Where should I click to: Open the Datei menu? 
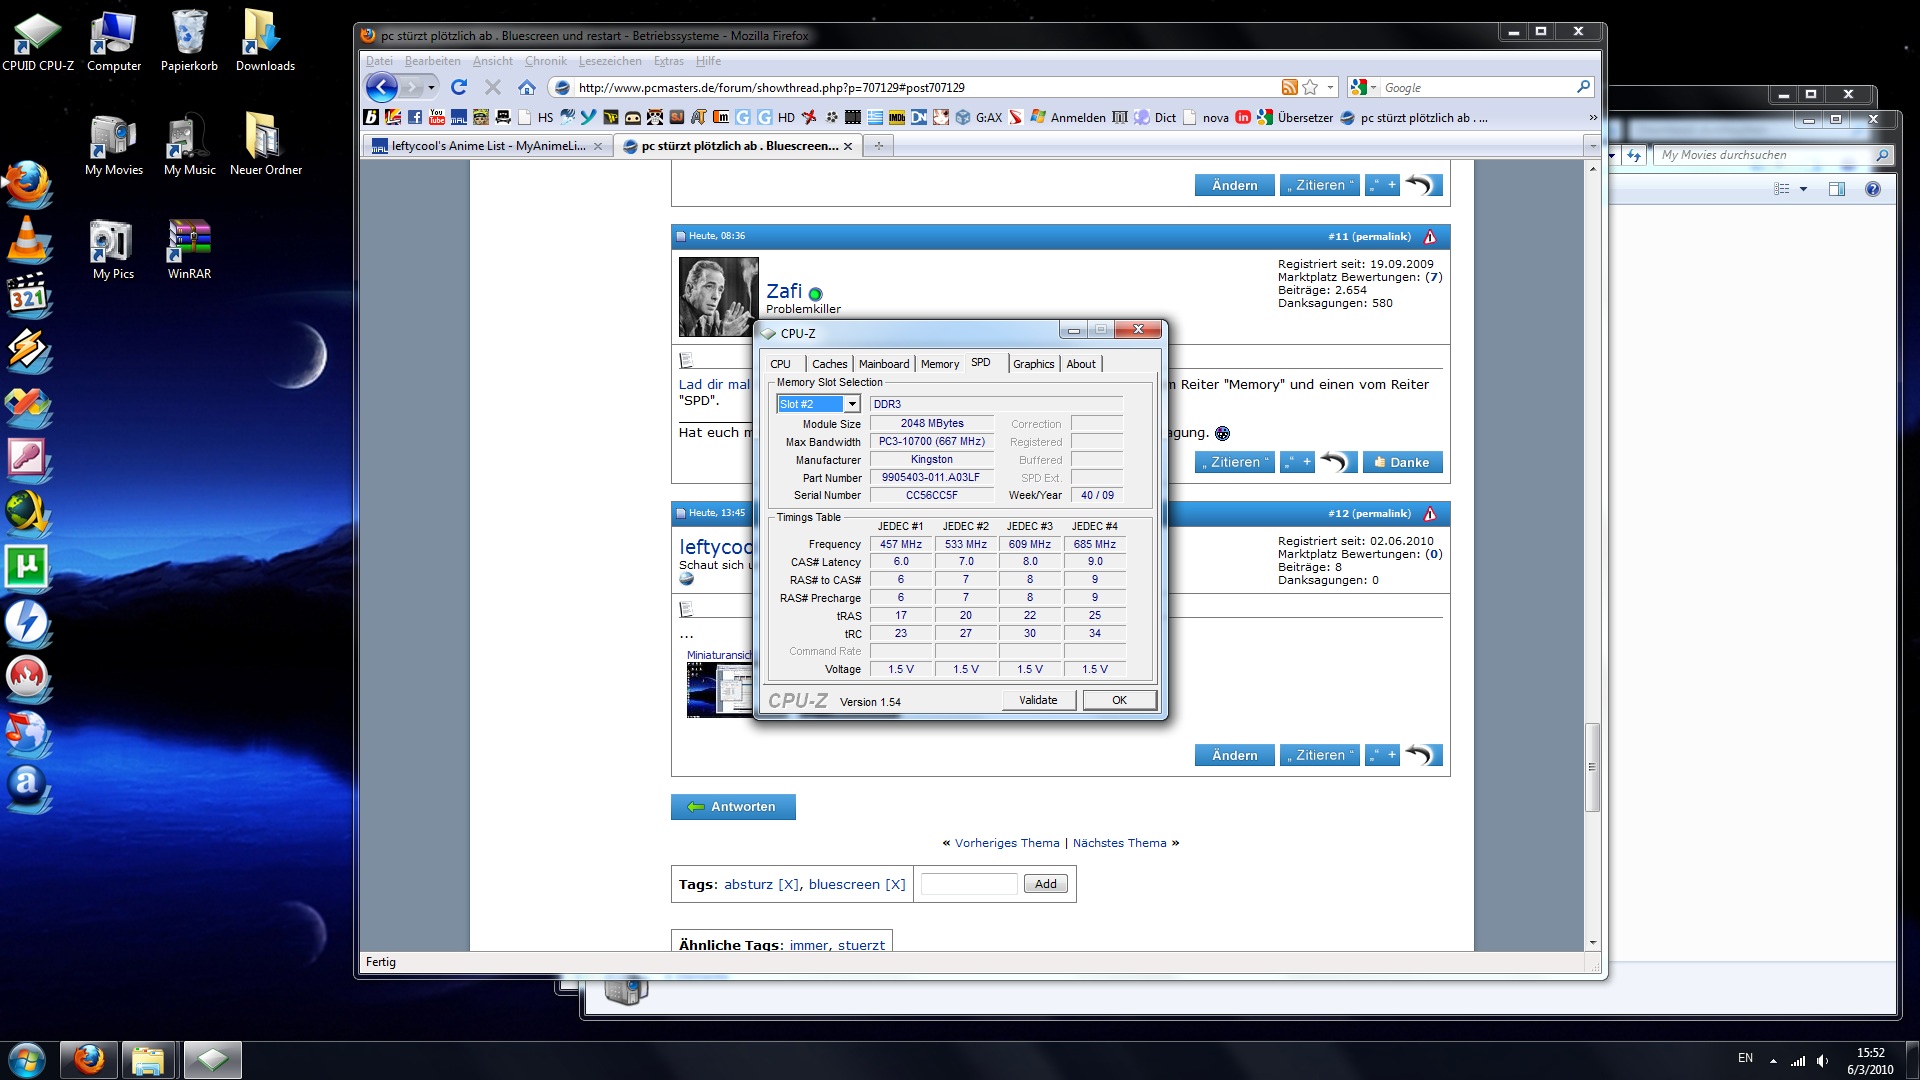point(379,61)
